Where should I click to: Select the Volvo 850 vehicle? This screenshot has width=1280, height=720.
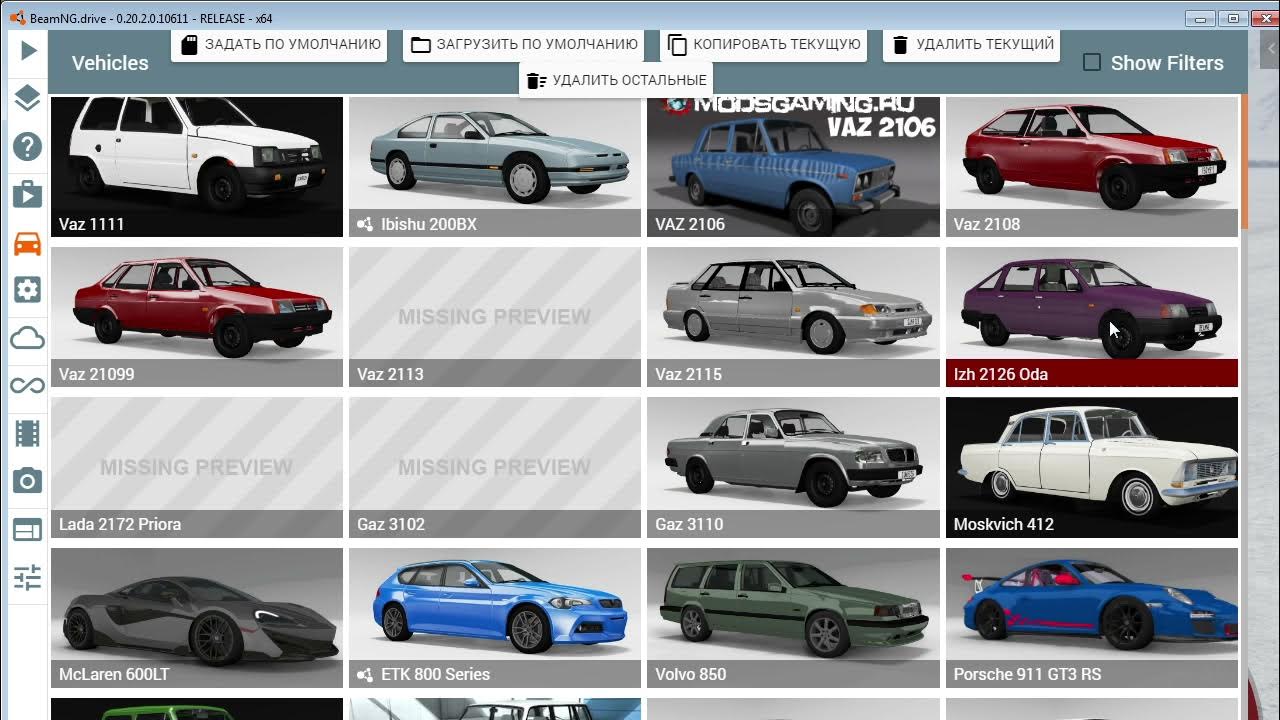(x=793, y=618)
